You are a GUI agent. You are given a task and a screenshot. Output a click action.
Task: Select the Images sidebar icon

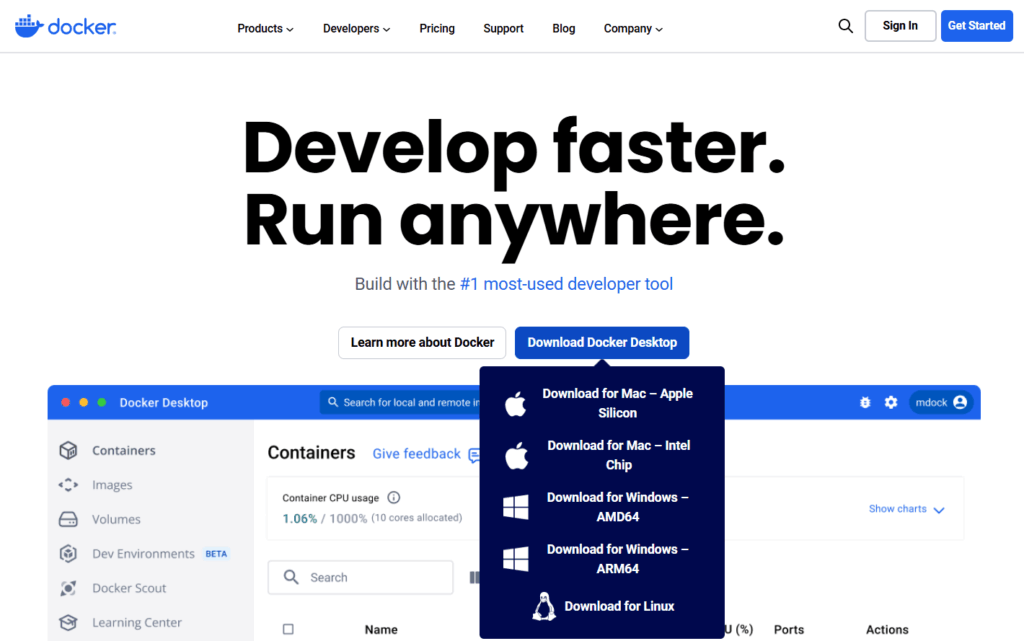pyautogui.click(x=68, y=485)
